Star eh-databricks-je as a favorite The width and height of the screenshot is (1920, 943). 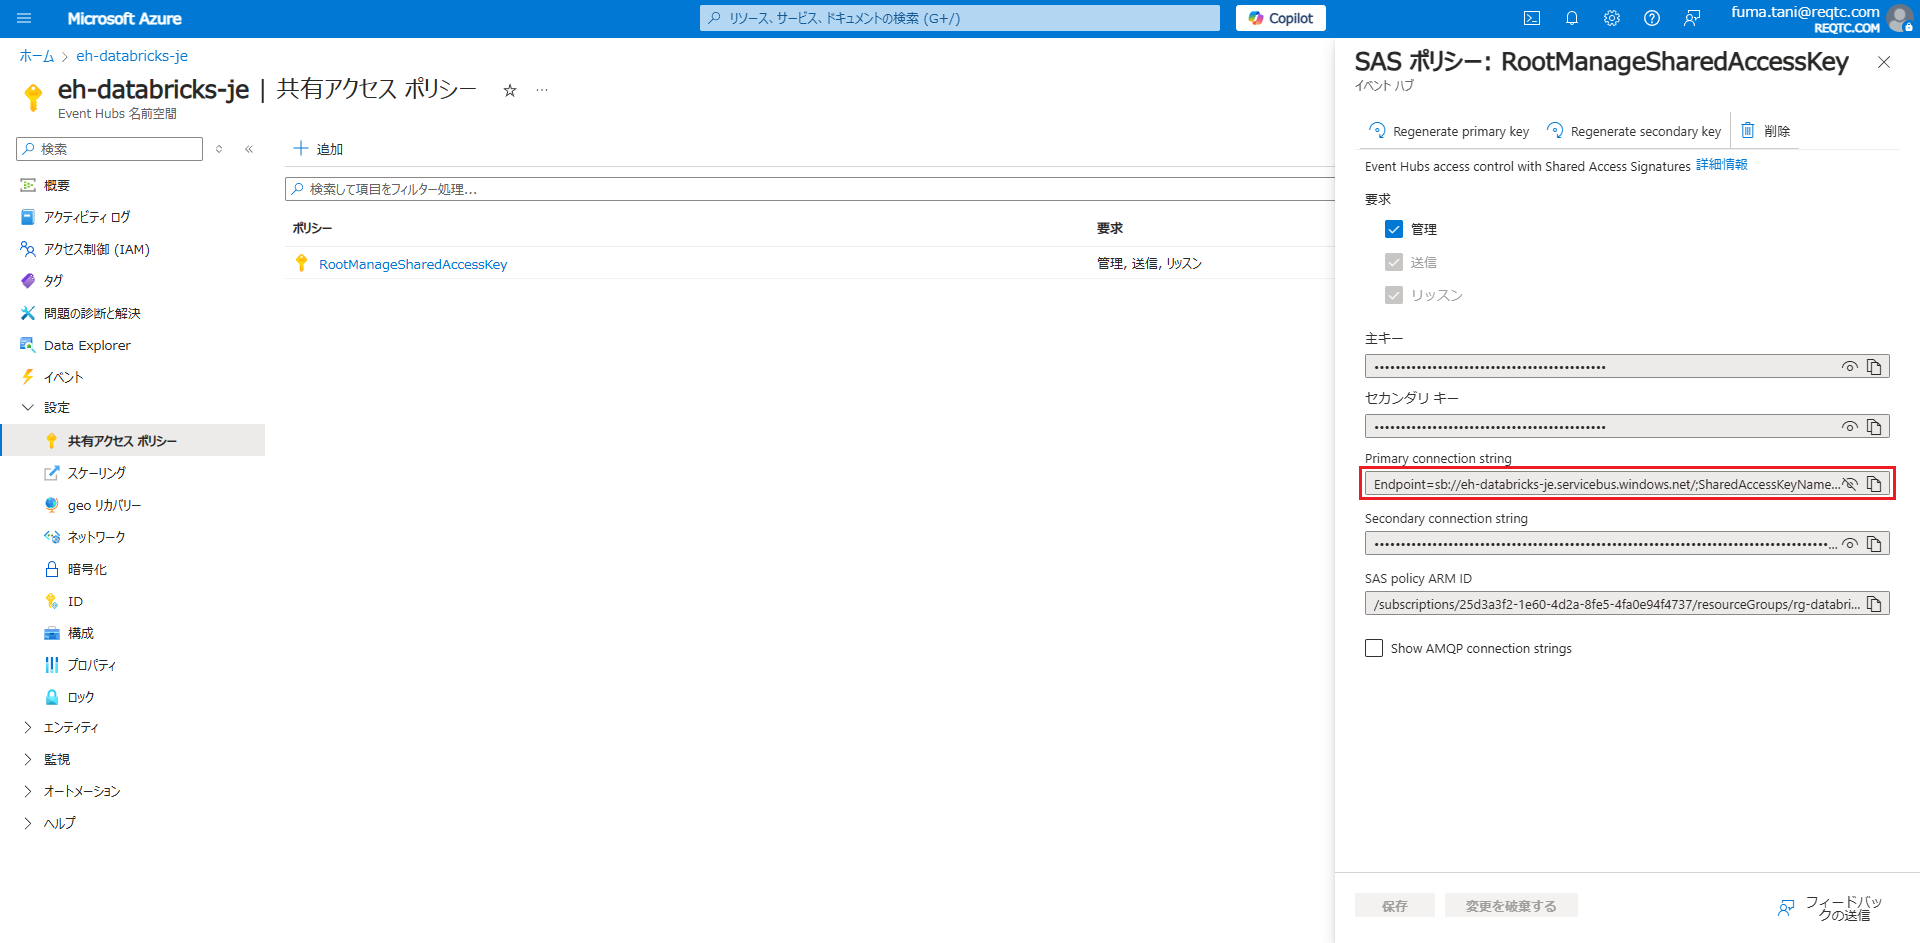(x=510, y=90)
